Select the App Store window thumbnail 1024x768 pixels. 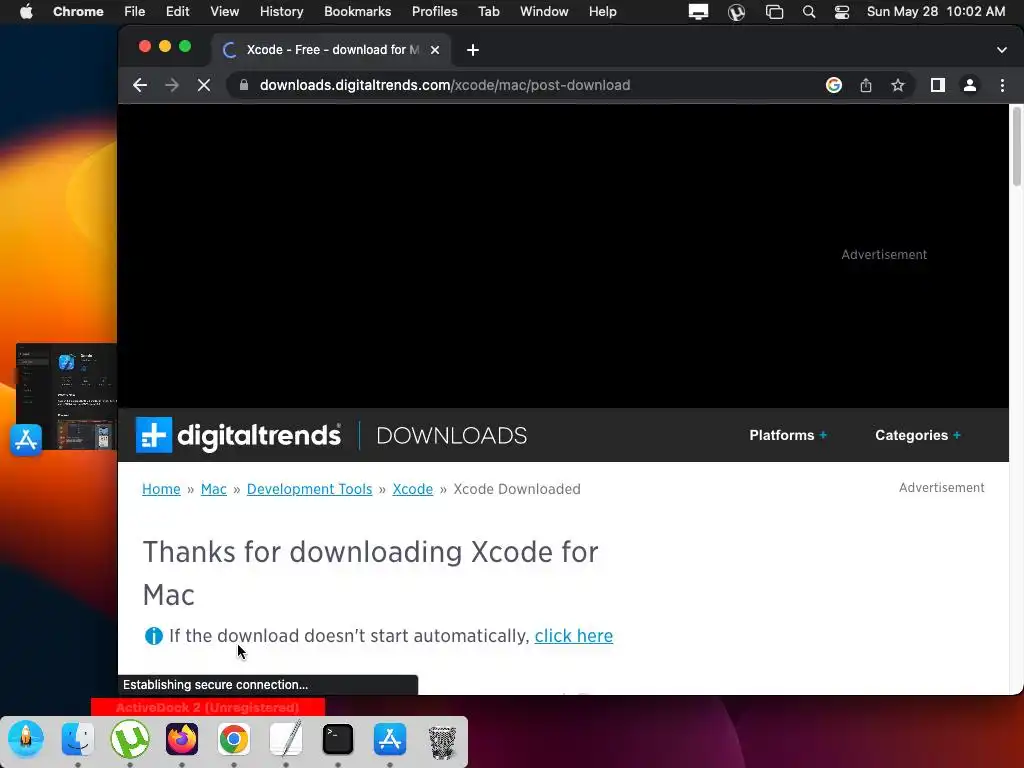pyautogui.click(x=67, y=396)
